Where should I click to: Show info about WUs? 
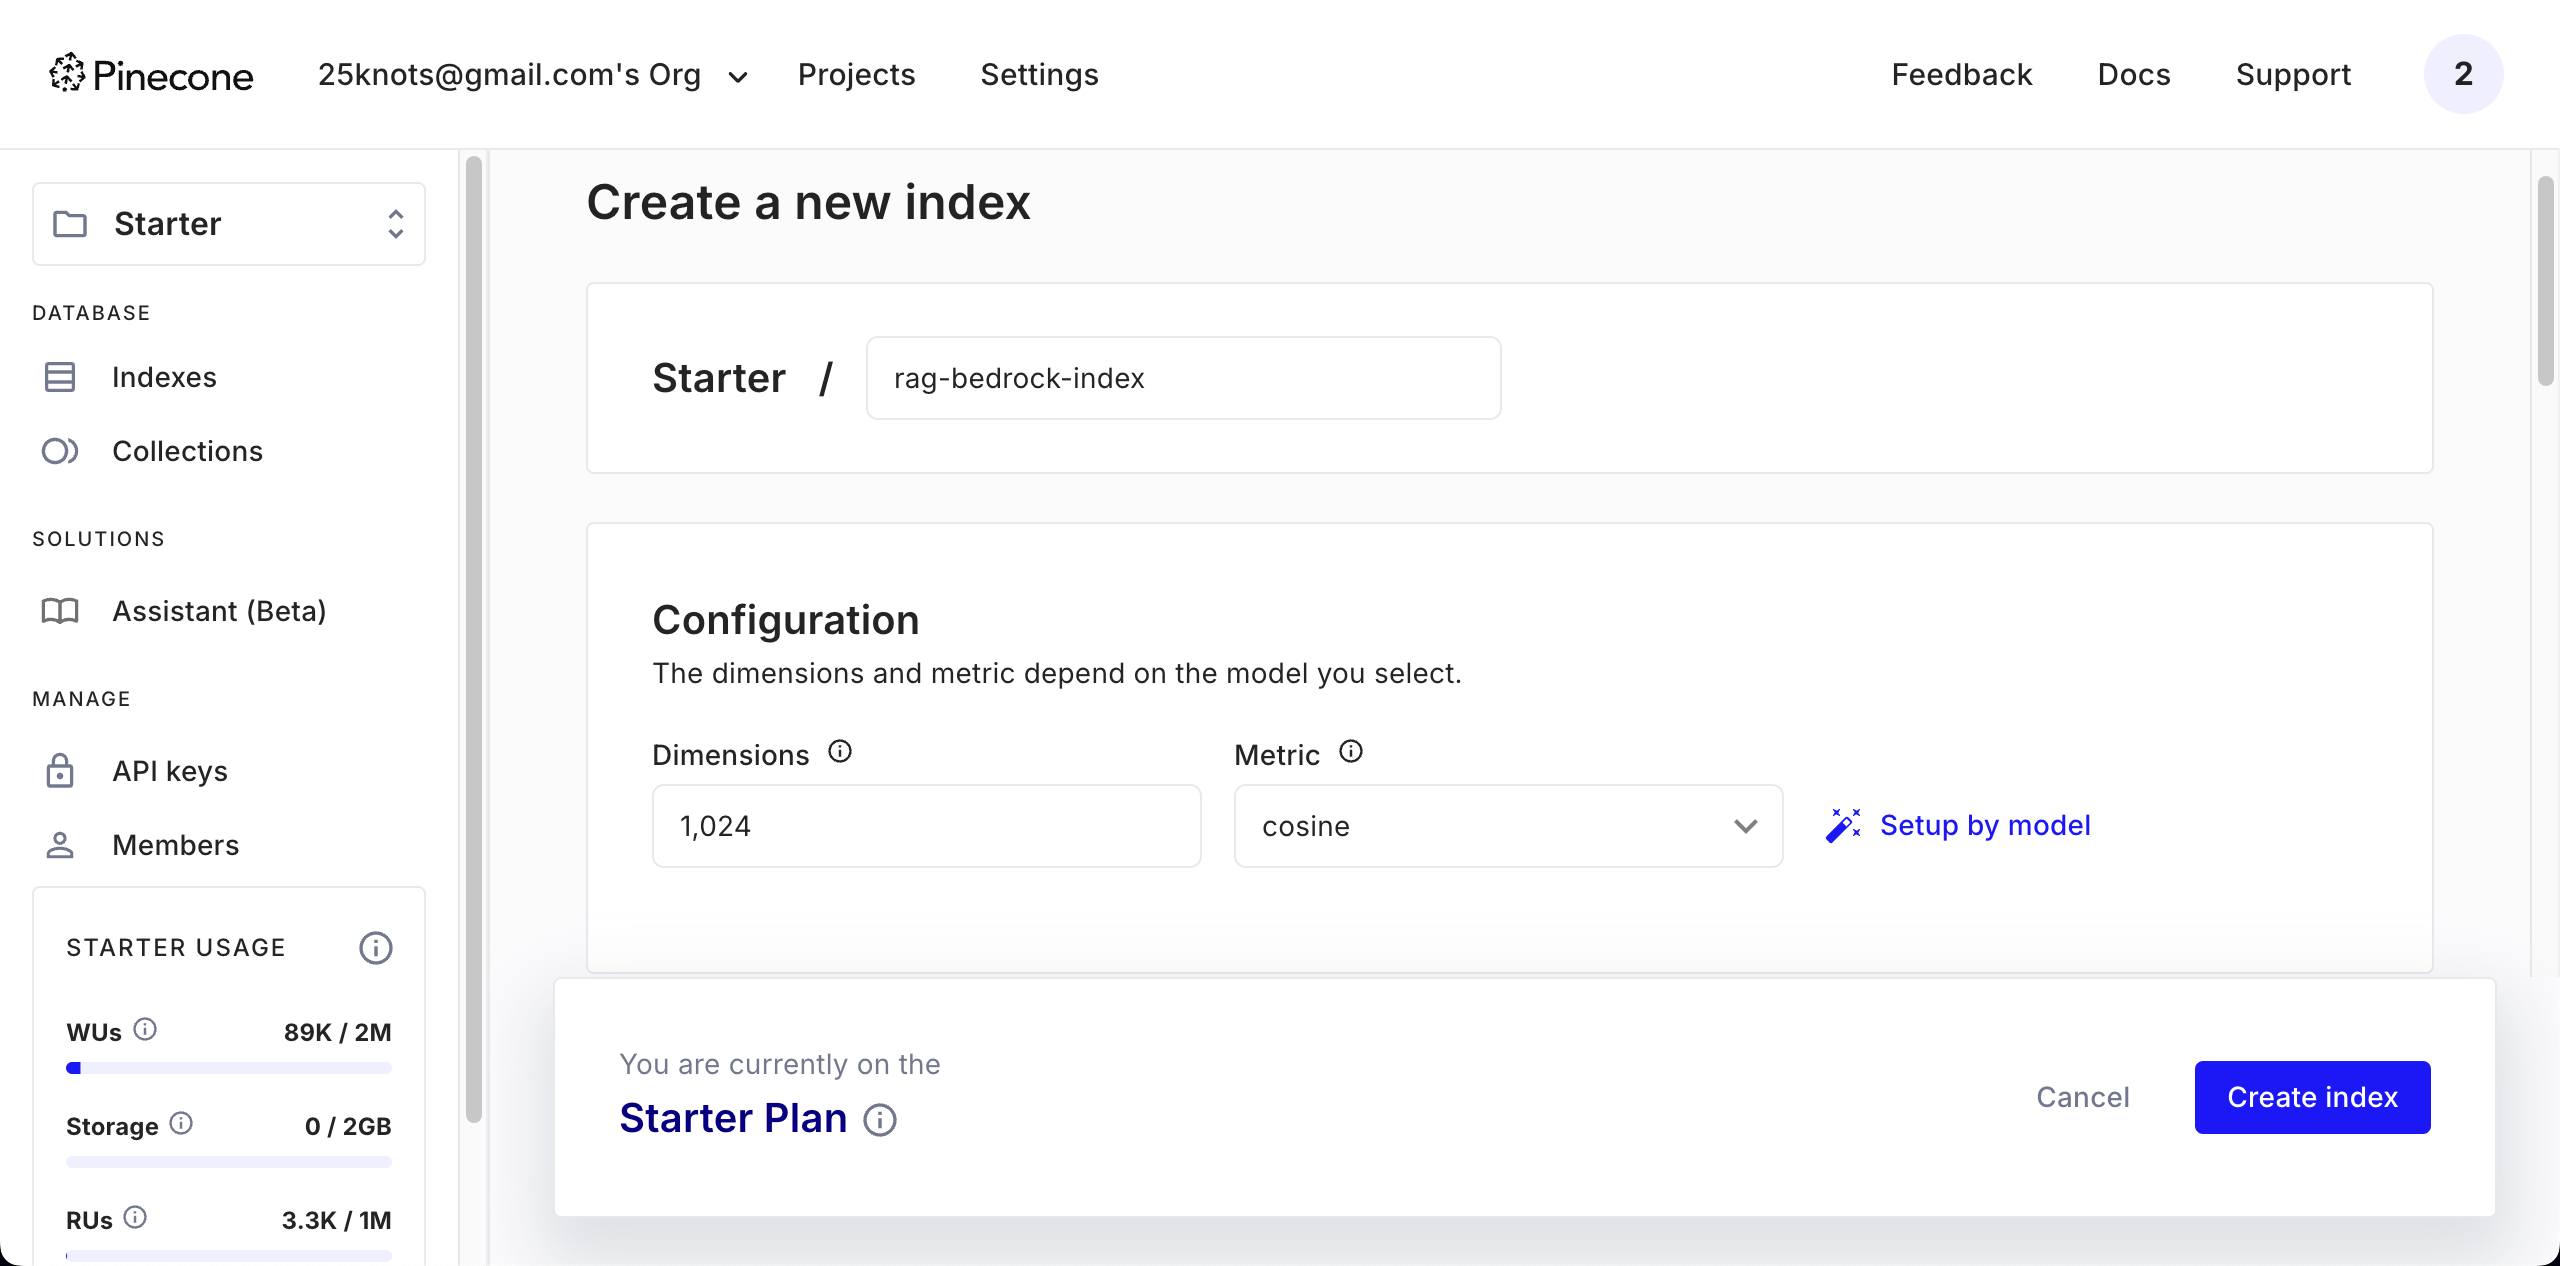click(145, 1029)
